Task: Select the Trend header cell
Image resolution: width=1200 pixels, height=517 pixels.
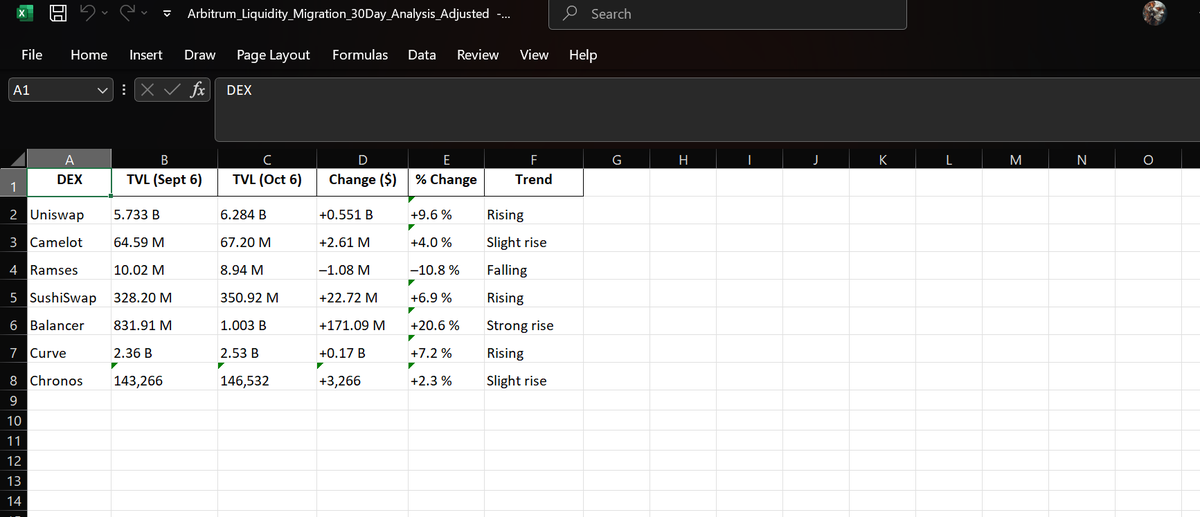Action: click(533, 182)
